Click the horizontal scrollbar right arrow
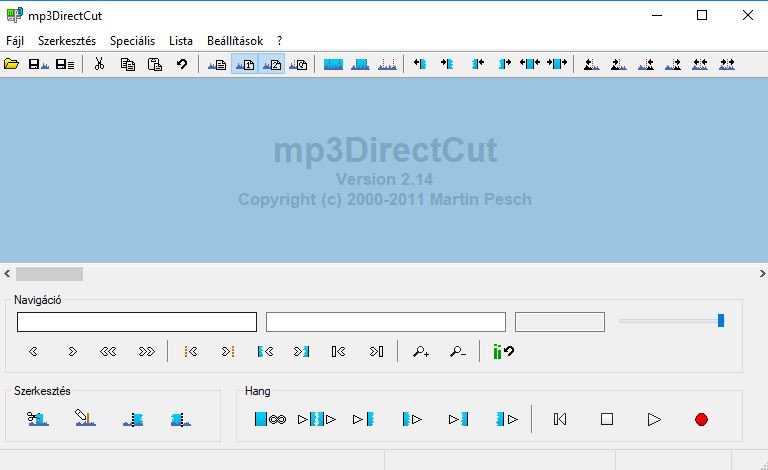Viewport: 768px width, 470px height. click(760, 274)
